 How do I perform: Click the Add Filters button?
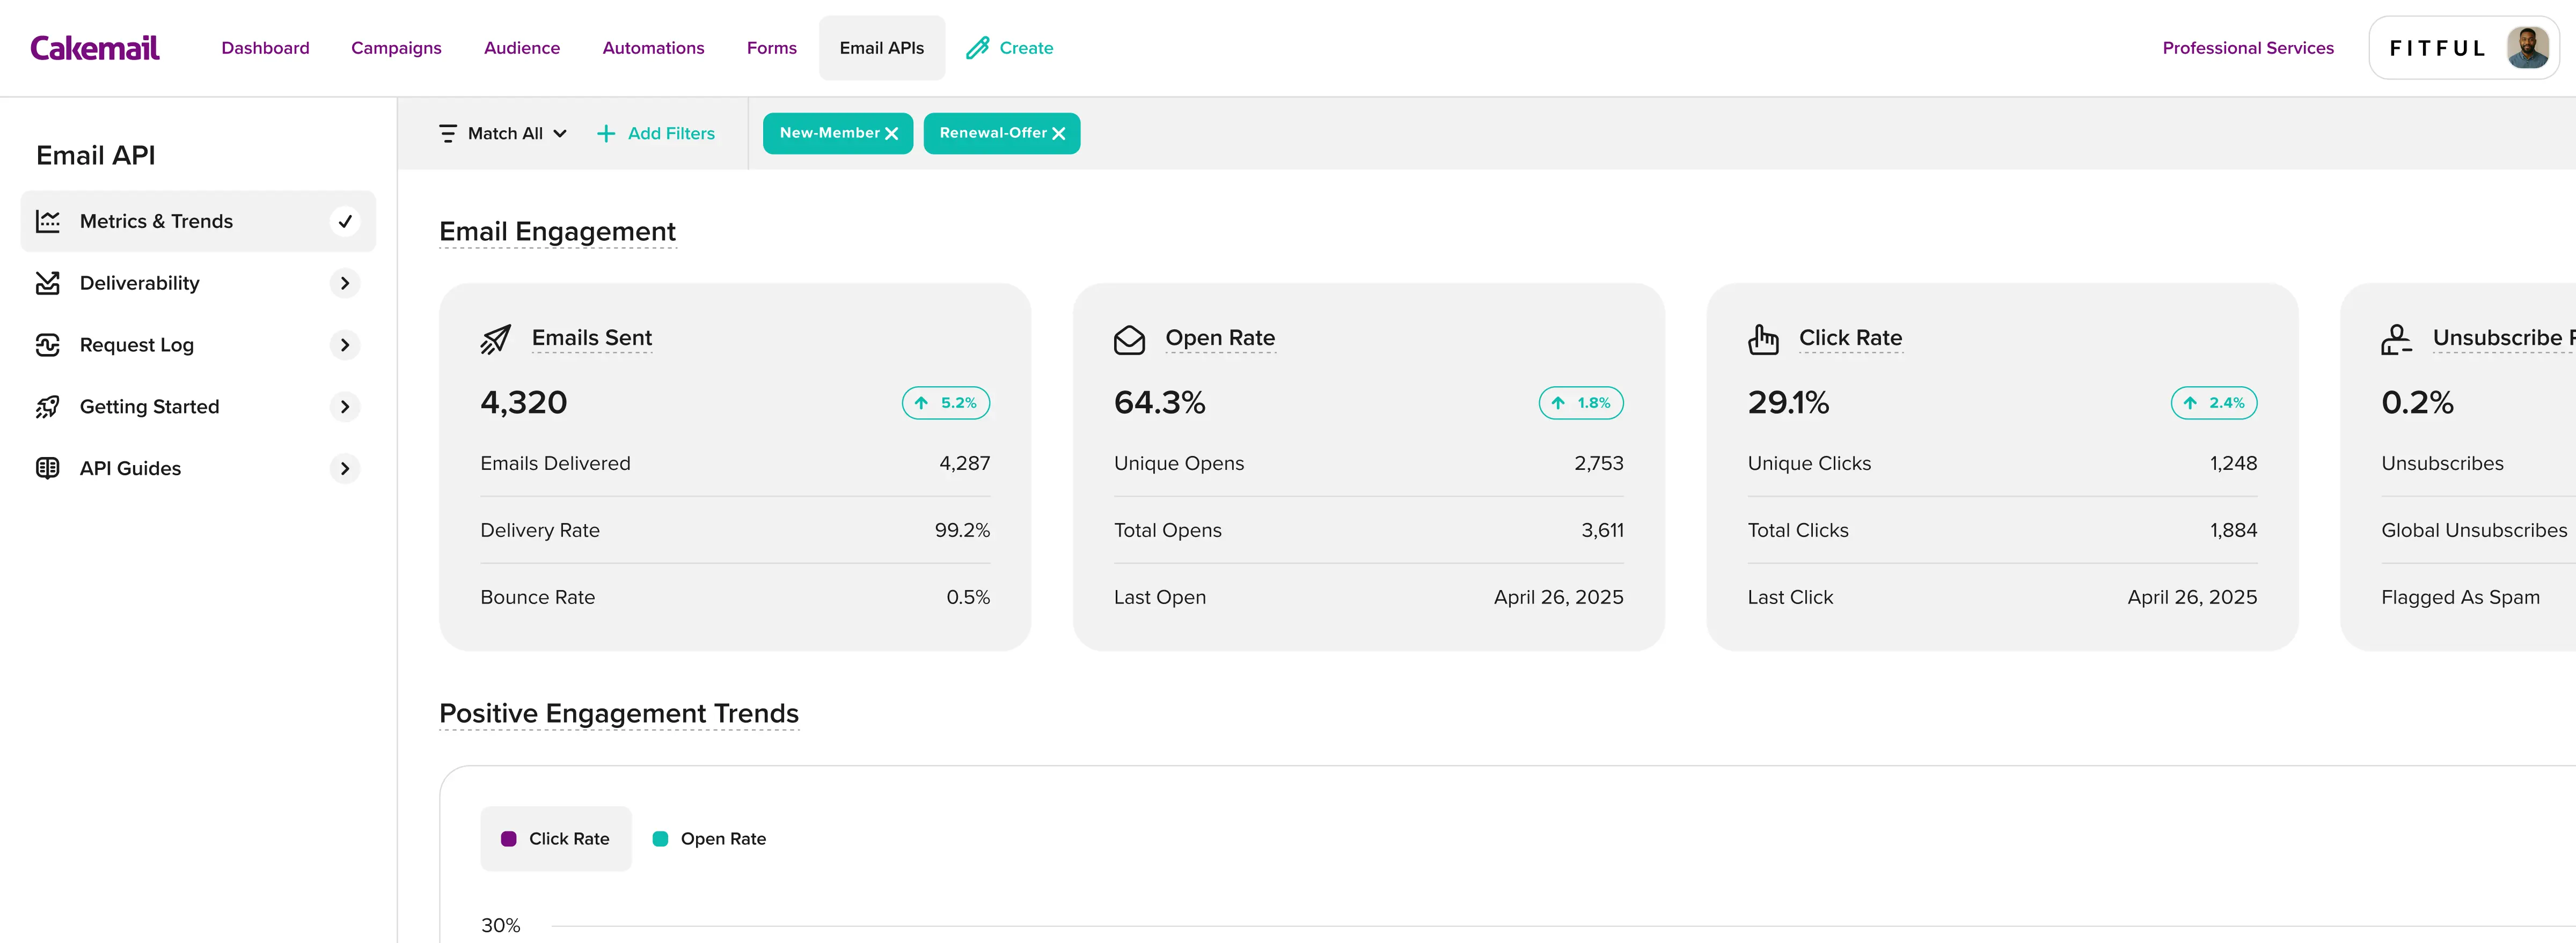[656, 134]
